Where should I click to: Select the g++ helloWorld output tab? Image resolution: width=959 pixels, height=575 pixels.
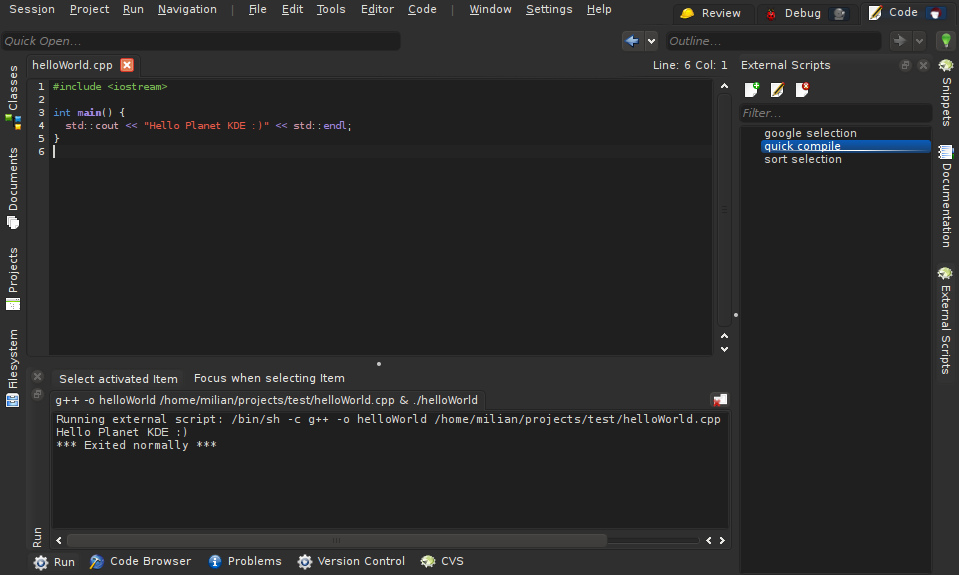[x=267, y=400]
